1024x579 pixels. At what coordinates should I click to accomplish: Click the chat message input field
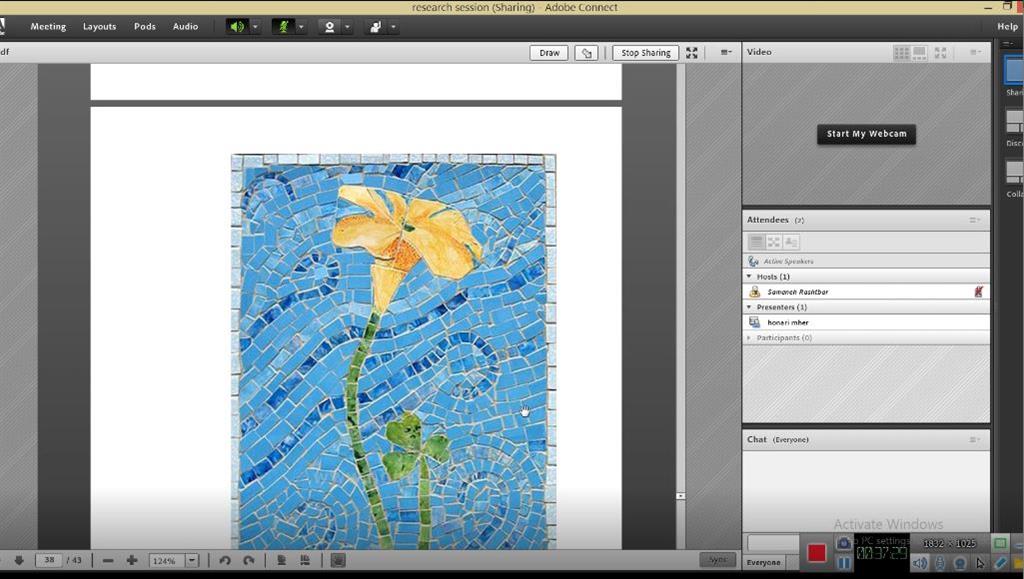773,542
